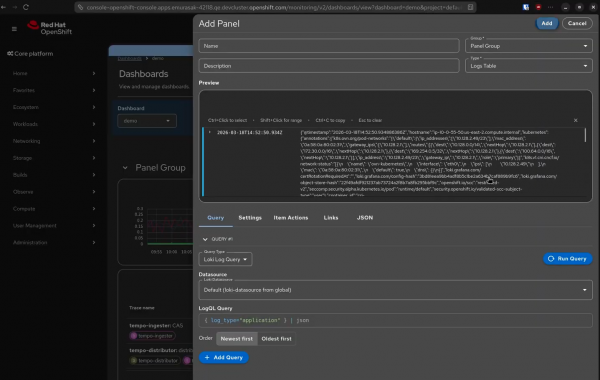The height and width of the screenshot is (380, 600).
Task: Click the Red Hat OpenShift logo
Action: pyautogui.click(x=49, y=28)
